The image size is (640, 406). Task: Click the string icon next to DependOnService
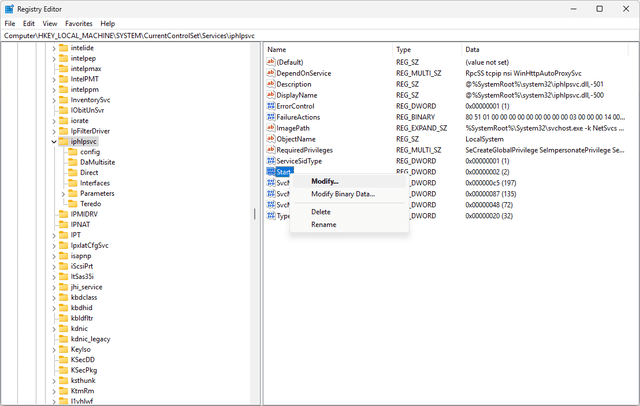pos(271,73)
